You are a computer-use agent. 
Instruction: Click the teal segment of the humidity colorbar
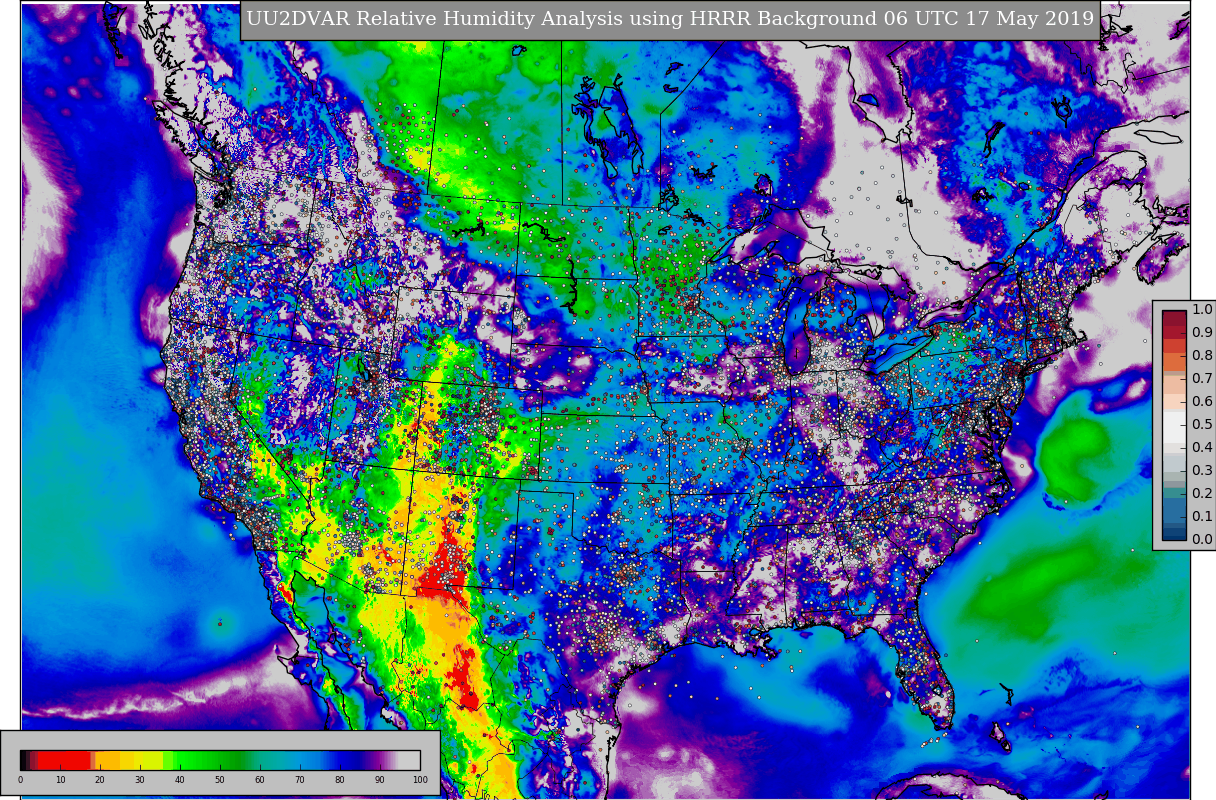pos(270,760)
